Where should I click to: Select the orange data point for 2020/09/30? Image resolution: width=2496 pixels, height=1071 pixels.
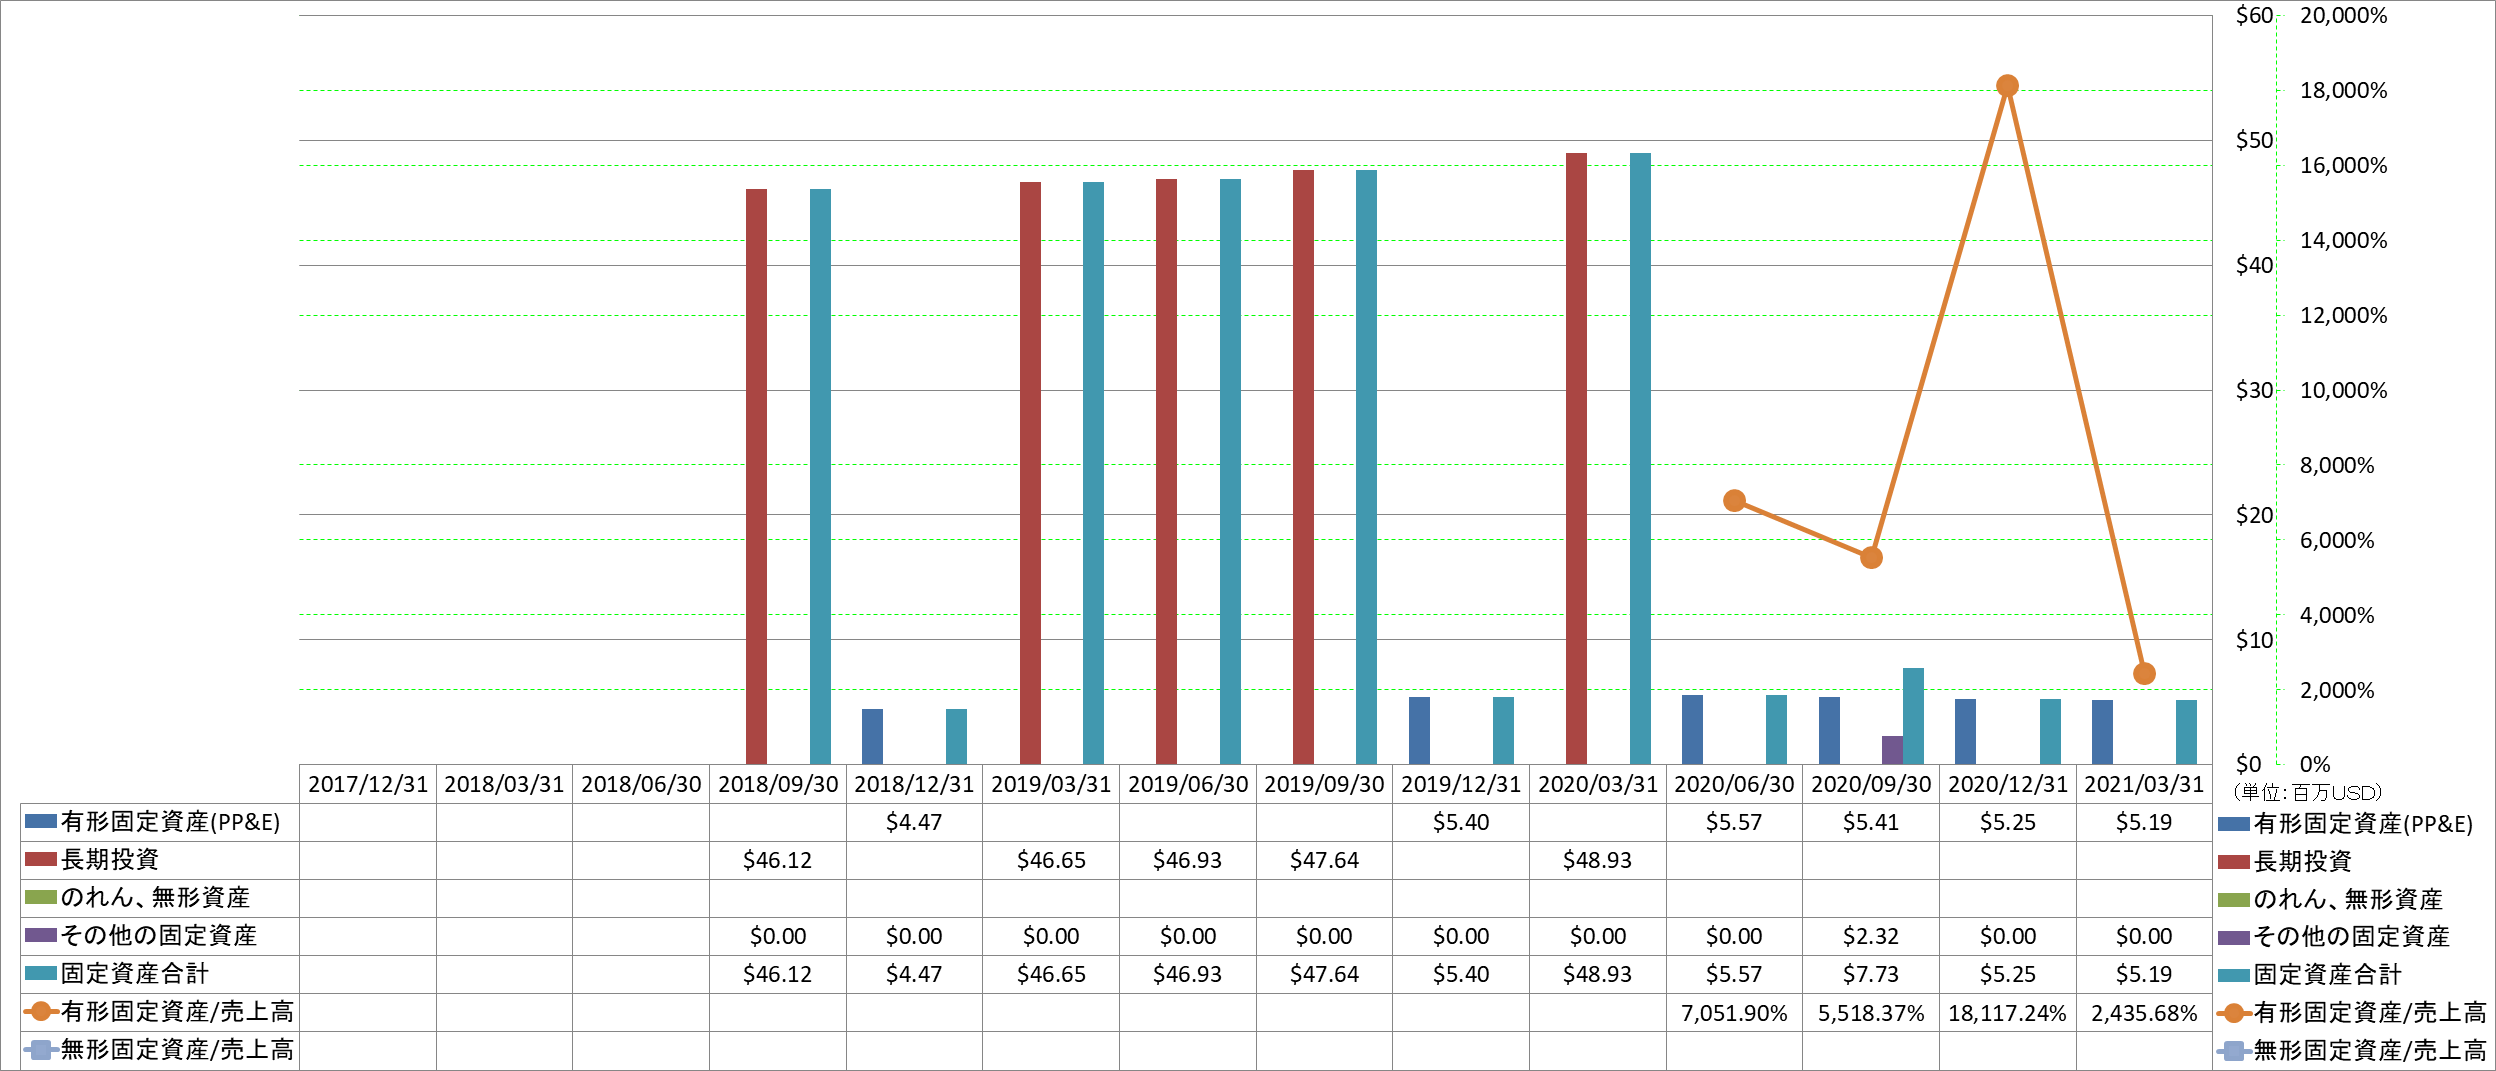click(x=1872, y=558)
